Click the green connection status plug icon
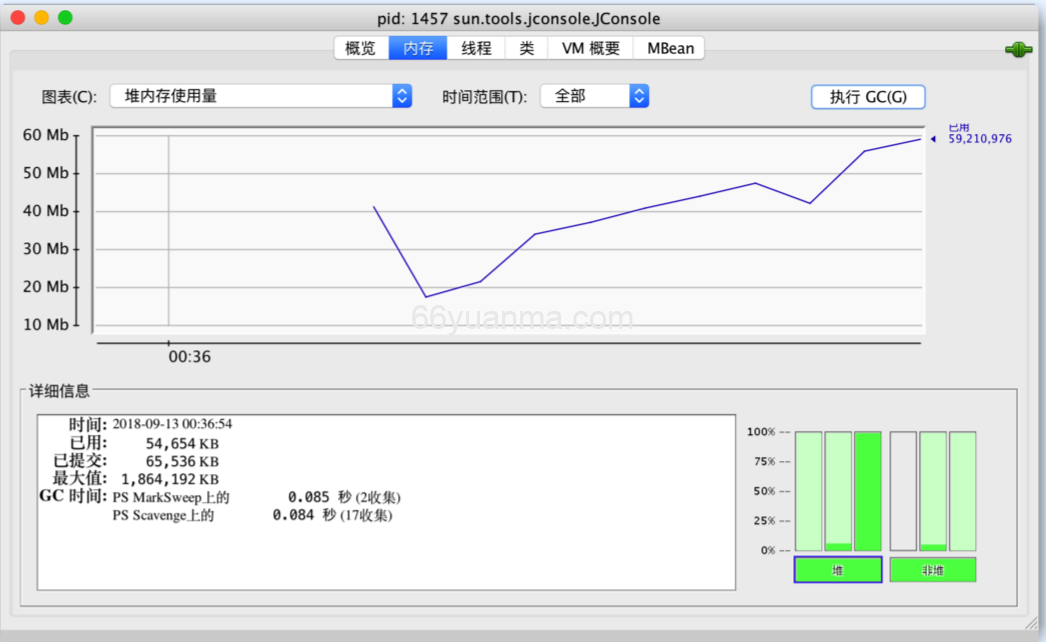 [x=1018, y=47]
